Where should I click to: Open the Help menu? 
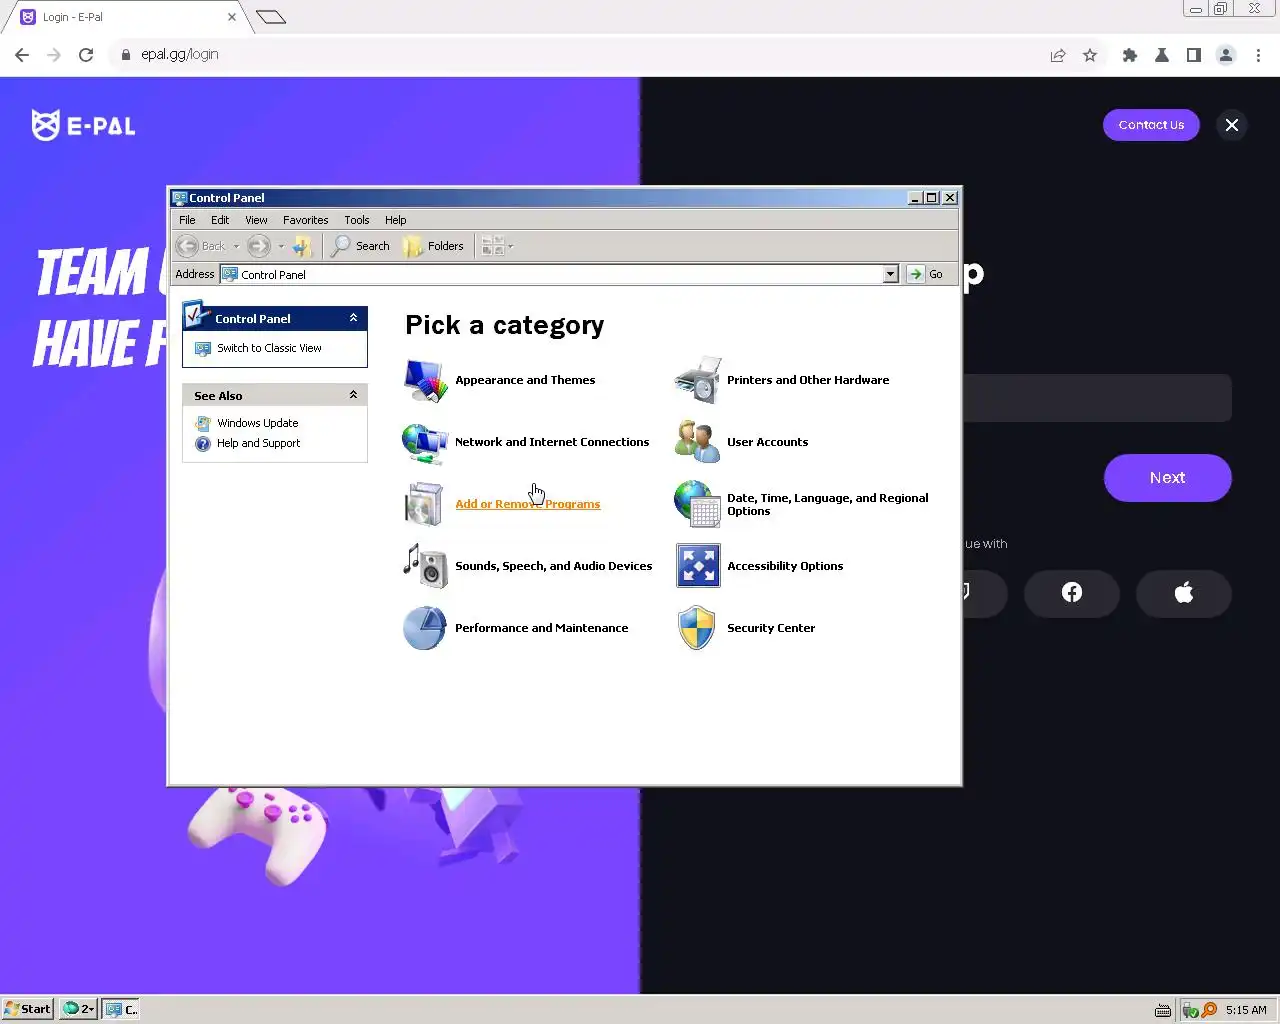click(x=395, y=220)
